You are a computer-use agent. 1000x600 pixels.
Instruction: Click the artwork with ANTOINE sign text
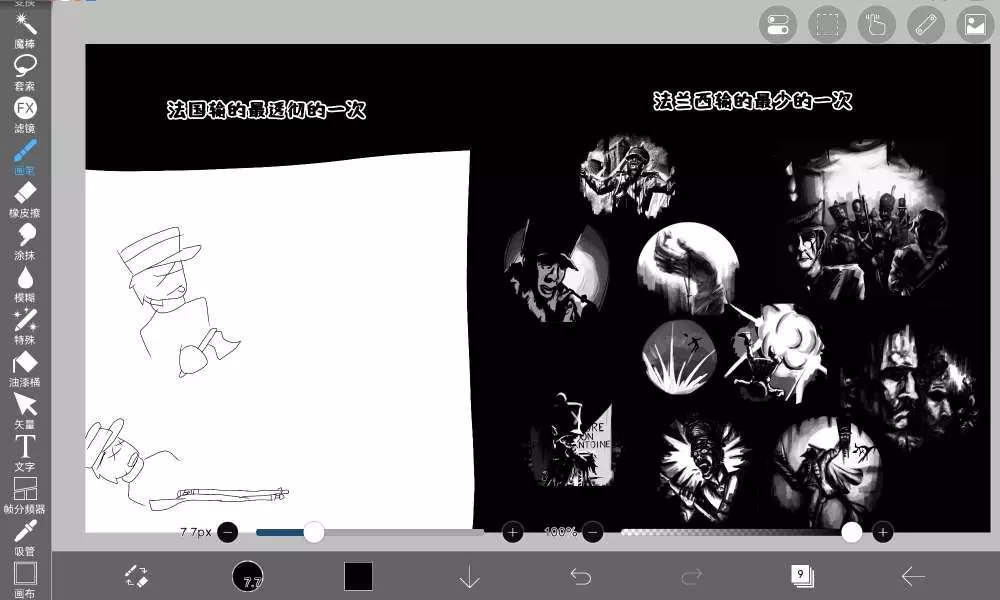click(572, 441)
